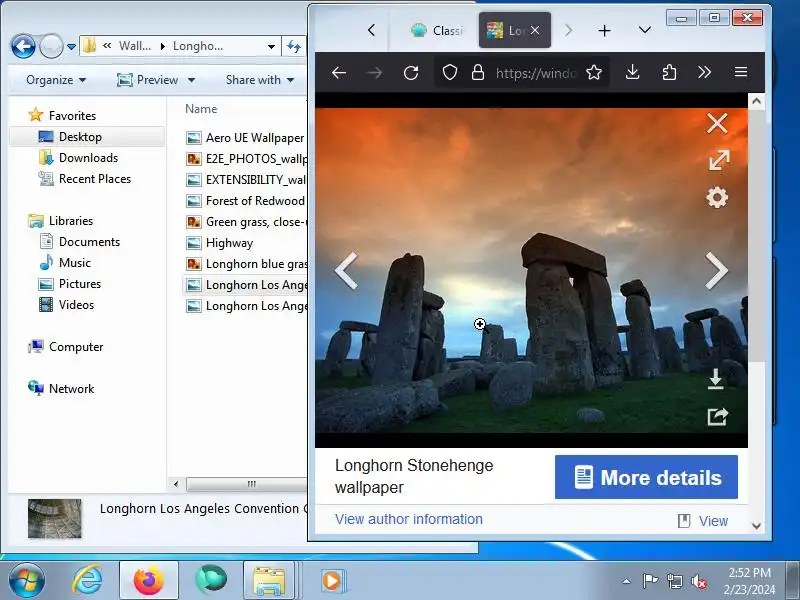This screenshot has width=800, height=600.
Task: Select the Aero UE Wallpaper file
Action: click(245, 138)
